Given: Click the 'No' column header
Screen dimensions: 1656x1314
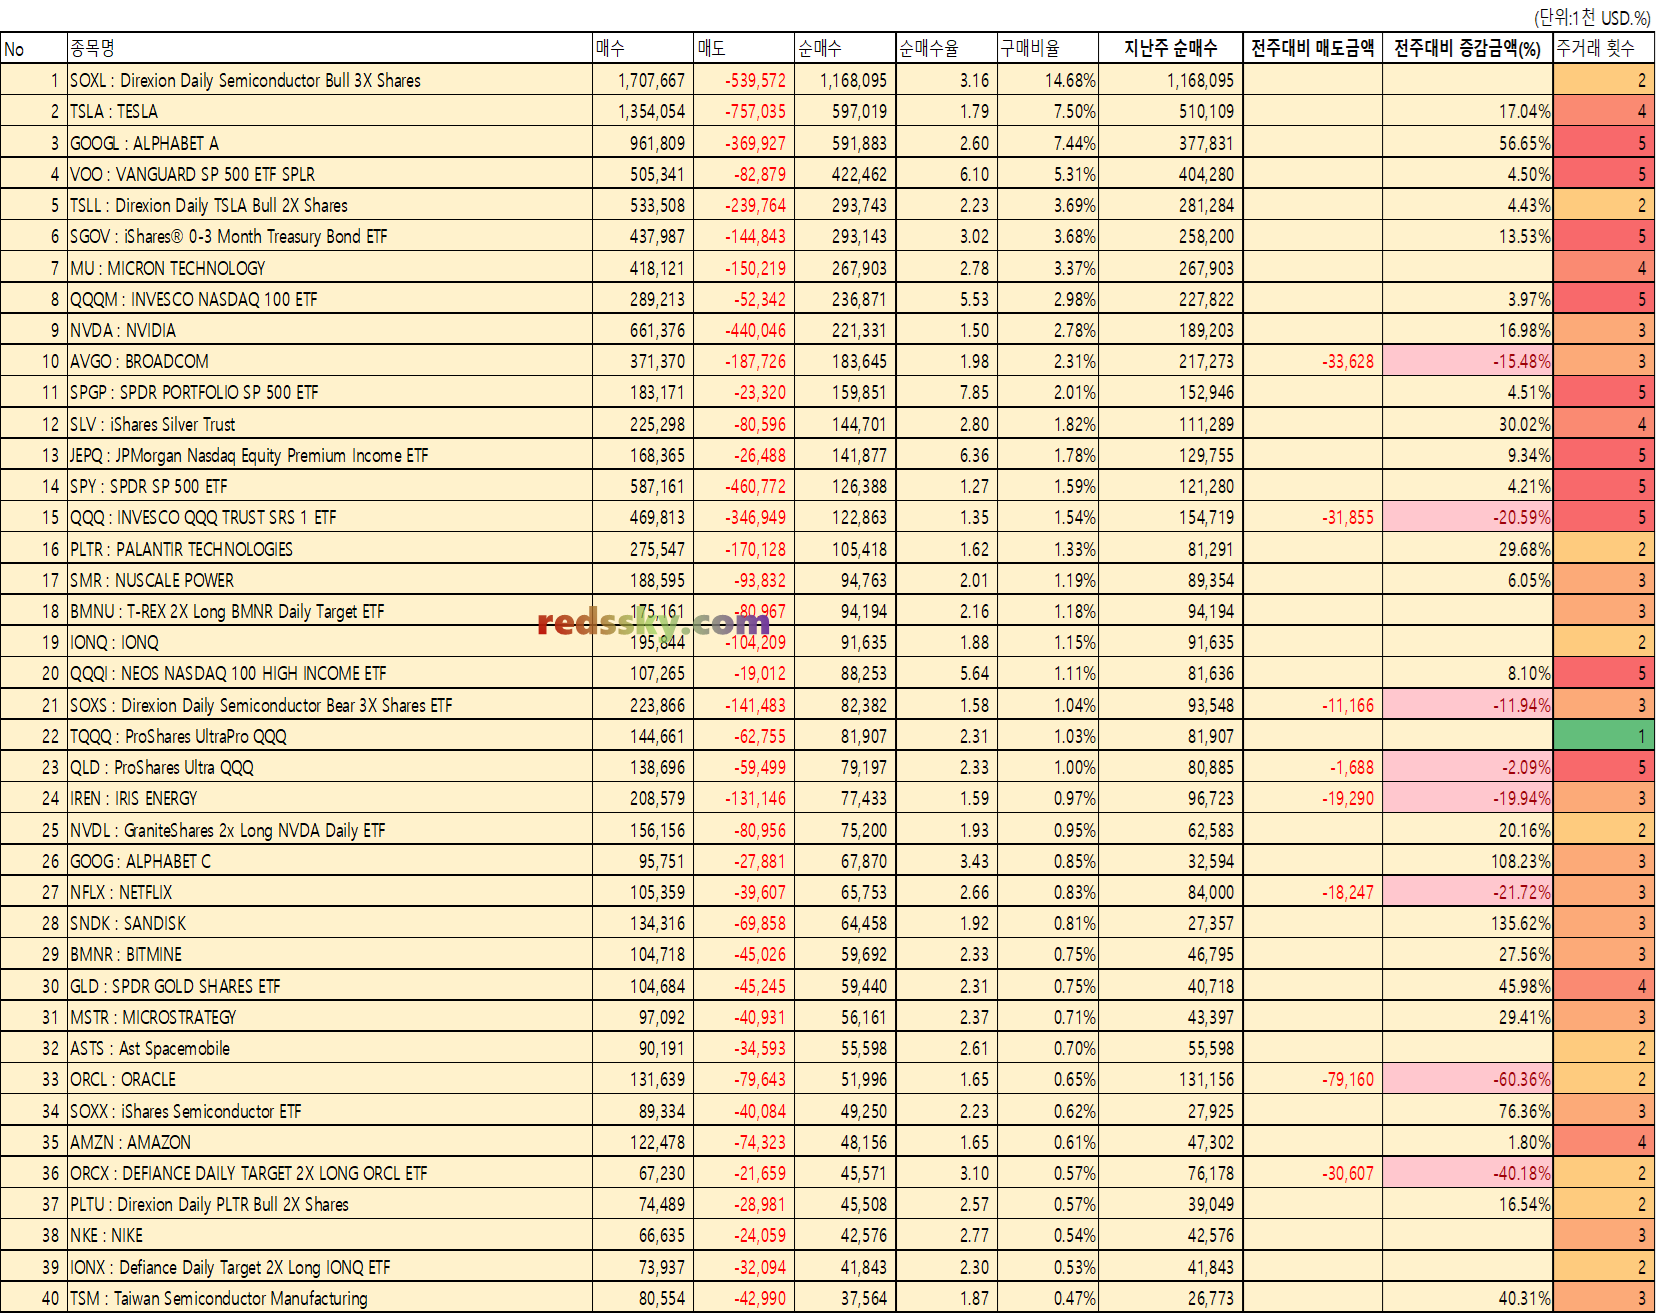Looking at the screenshot, I should (33, 48).
